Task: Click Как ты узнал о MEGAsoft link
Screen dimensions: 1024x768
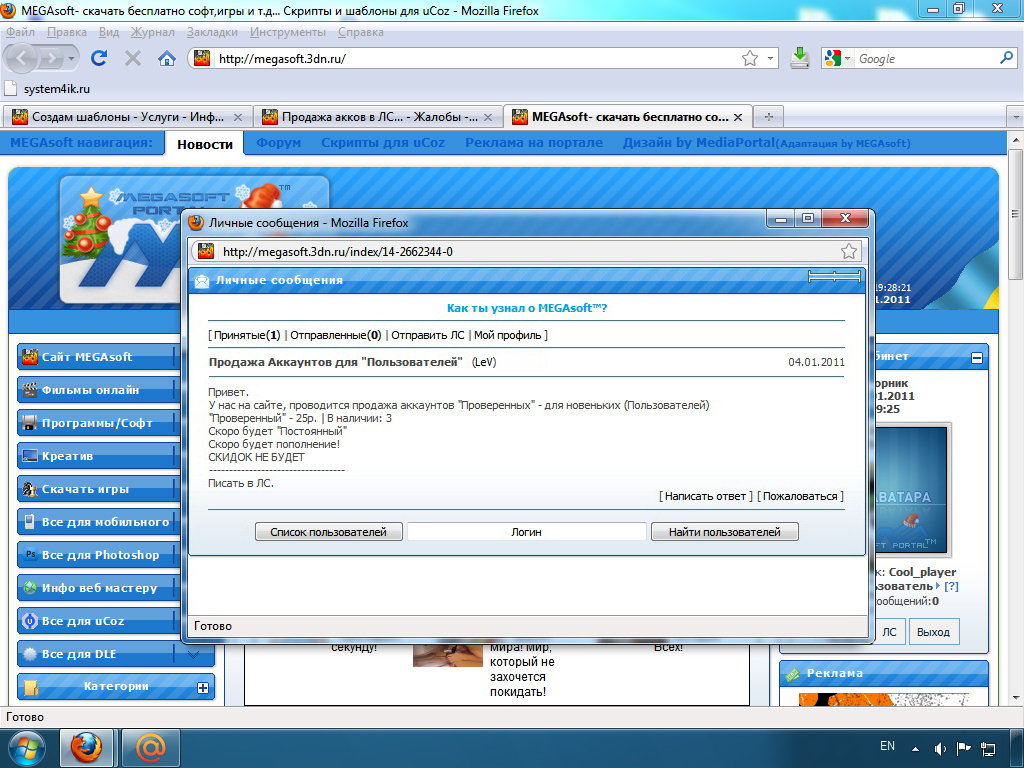Action: click(x=527, y=308)
